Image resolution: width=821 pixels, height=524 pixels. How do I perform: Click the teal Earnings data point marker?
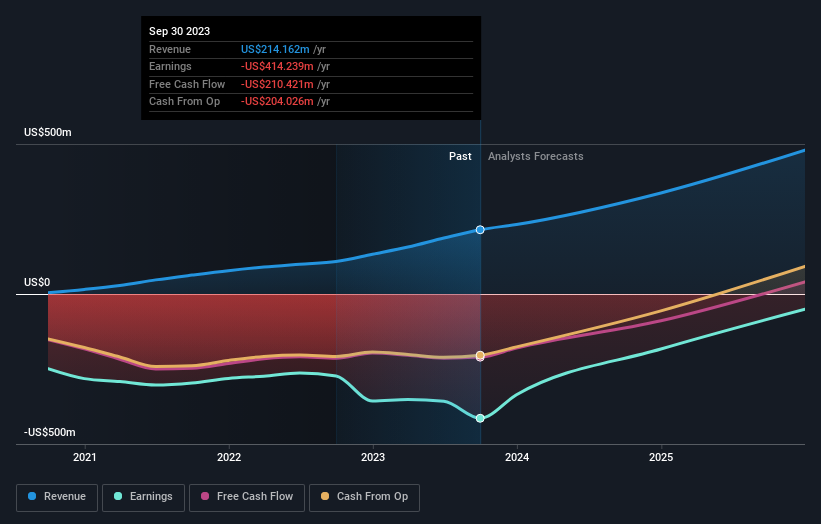pos(480,418)
